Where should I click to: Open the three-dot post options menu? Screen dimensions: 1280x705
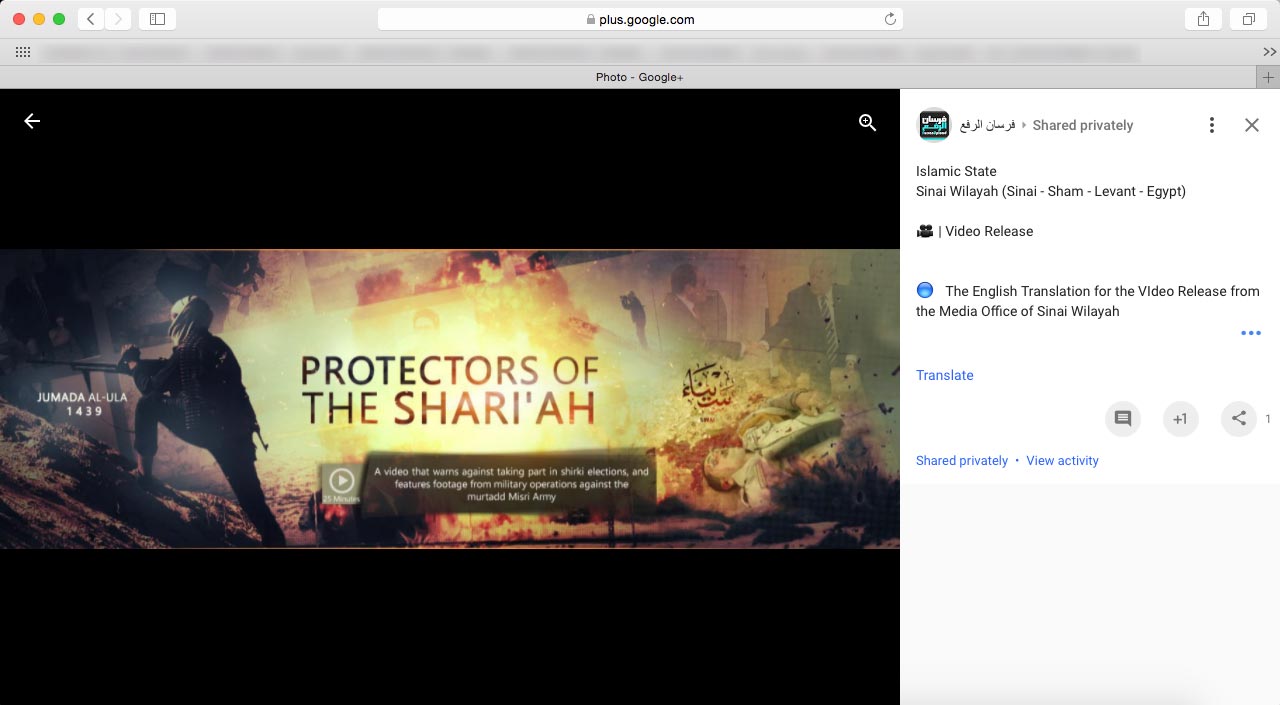pos(1211,125)
